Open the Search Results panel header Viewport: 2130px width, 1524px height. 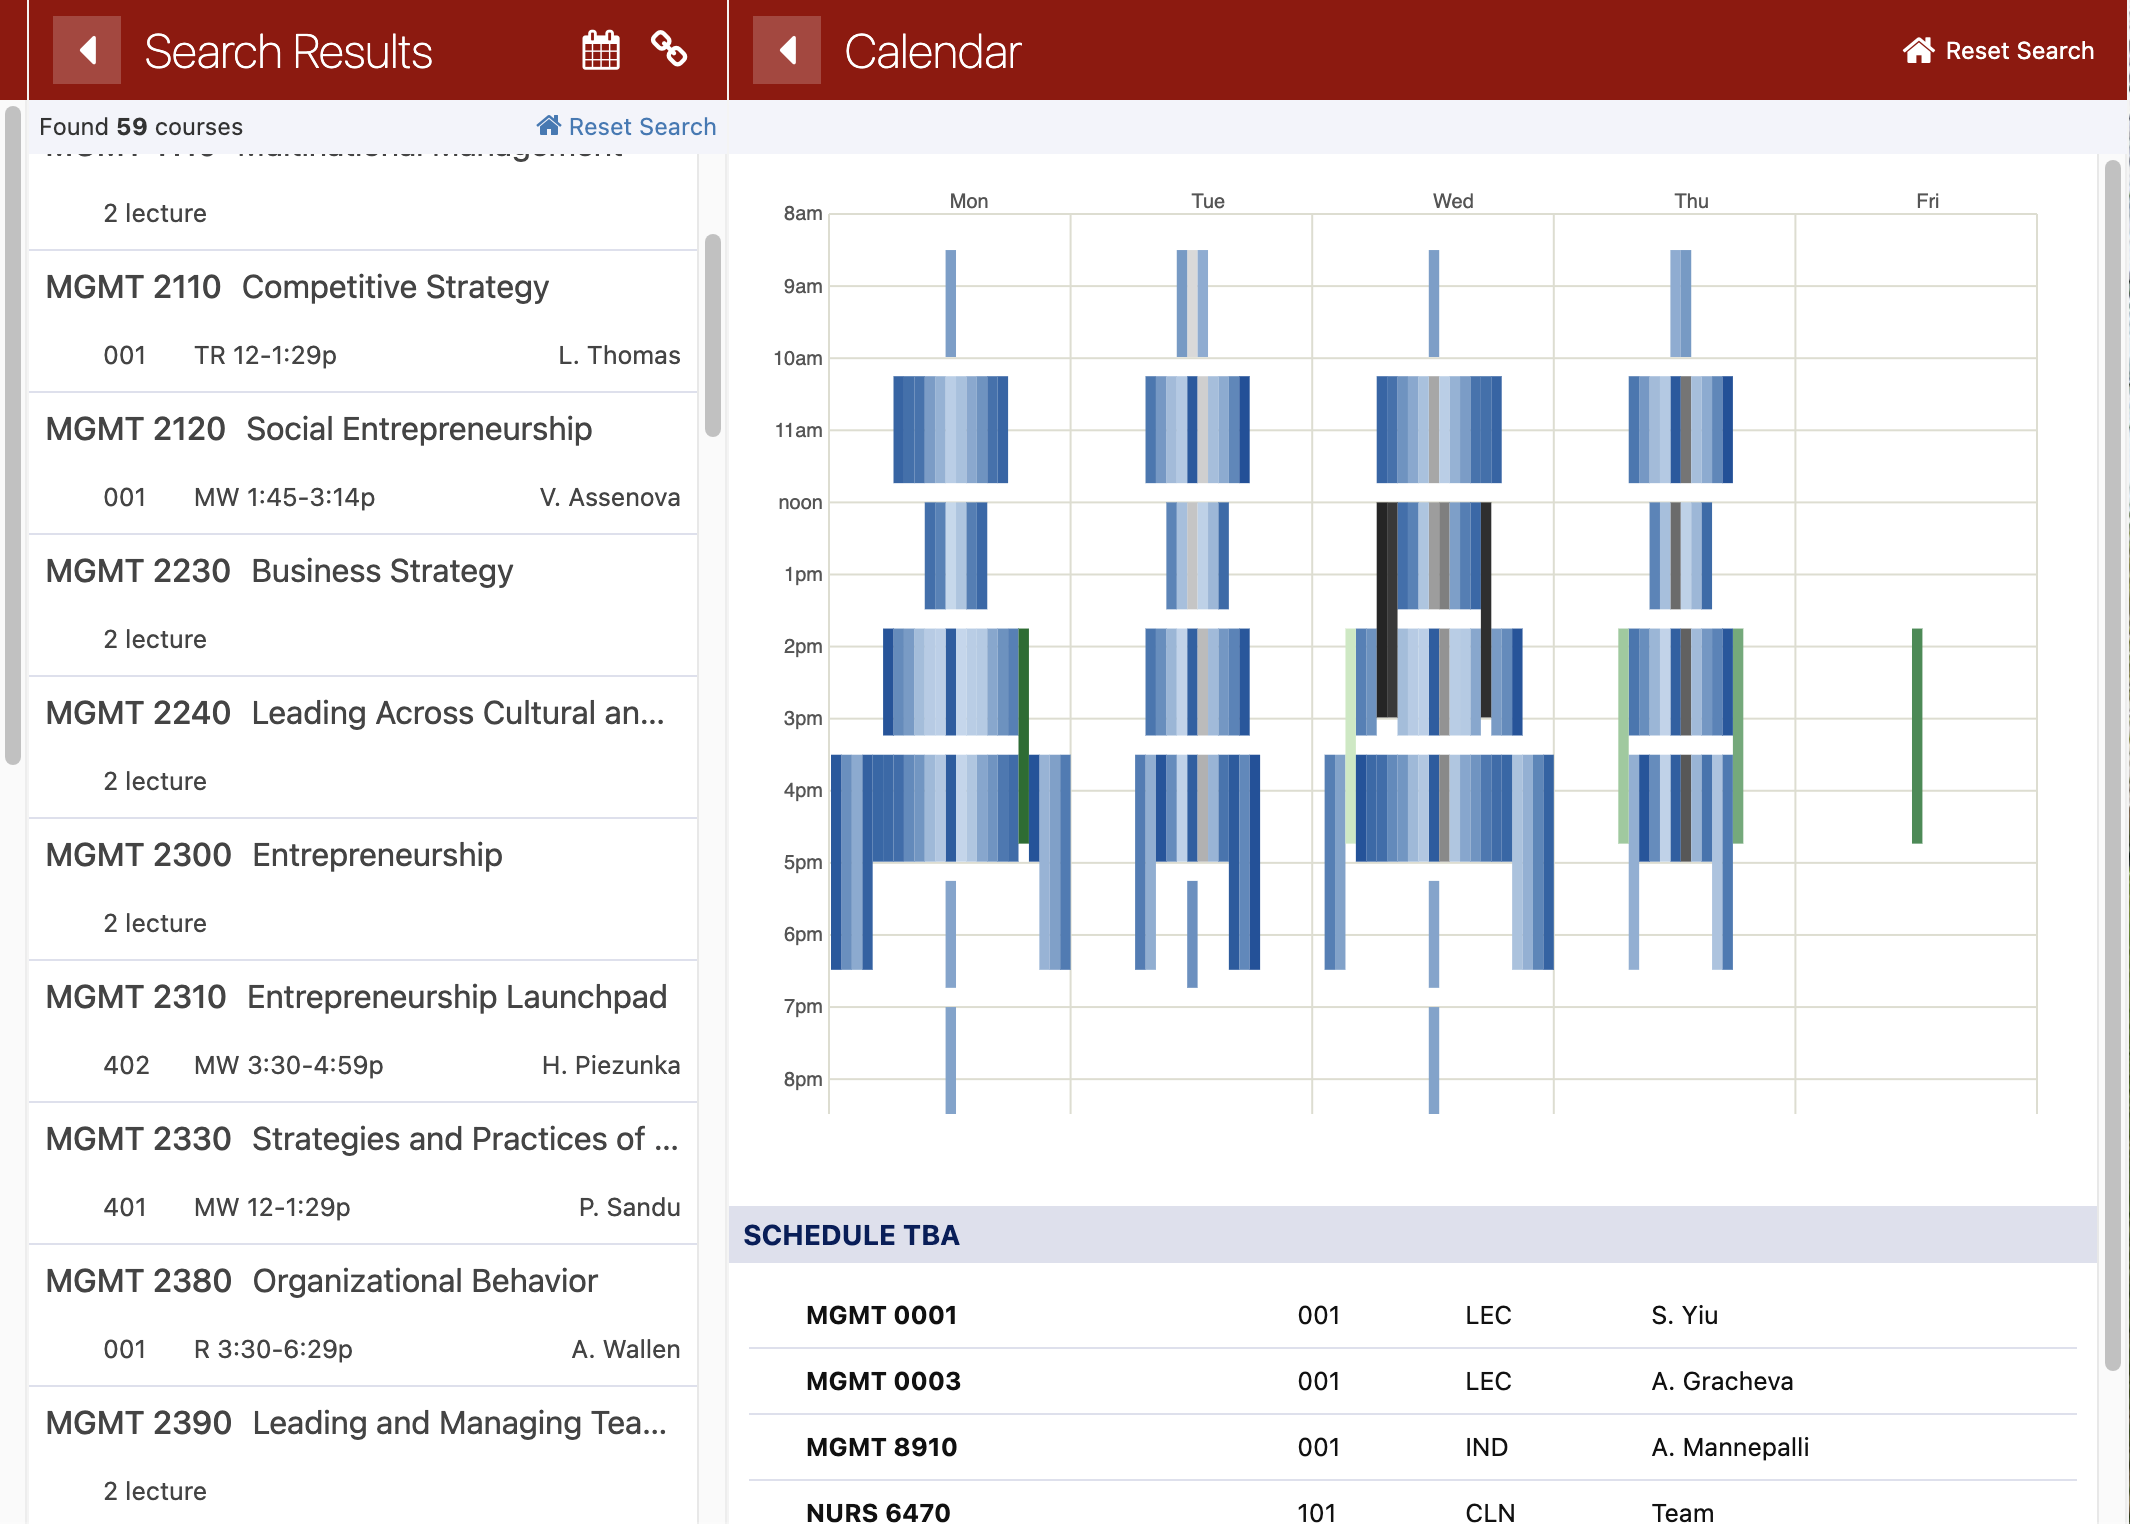[x=288, y=49]
